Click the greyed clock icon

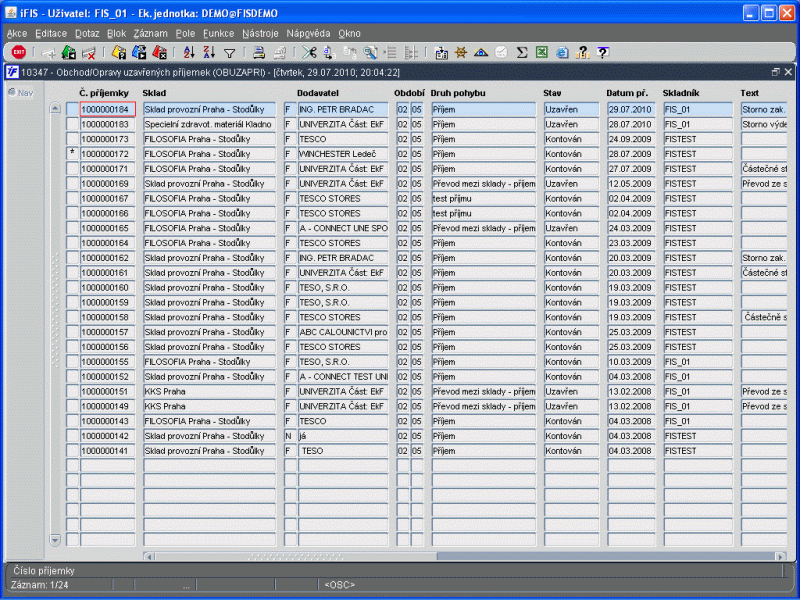click(501, 52)
